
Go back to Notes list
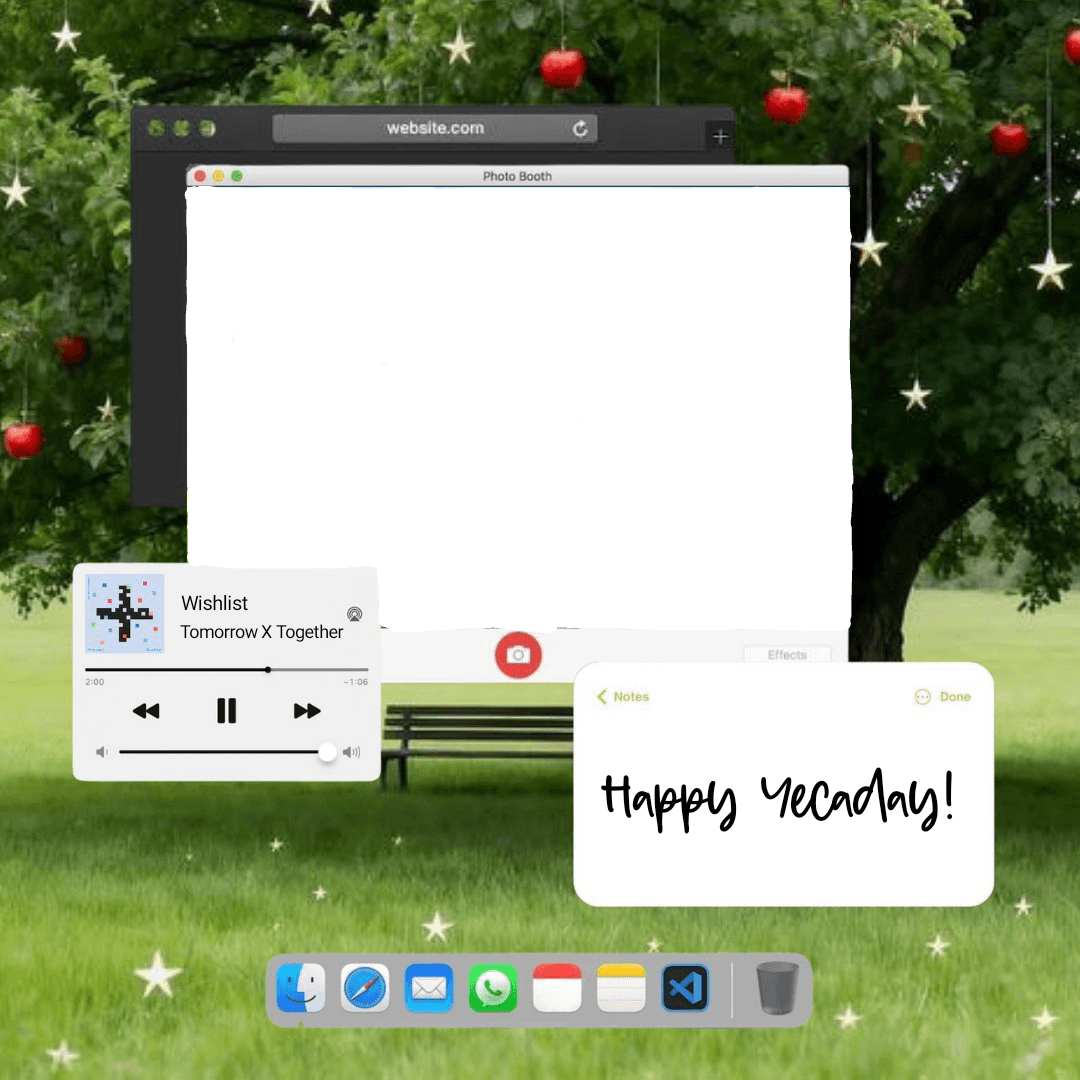(623, 696)
